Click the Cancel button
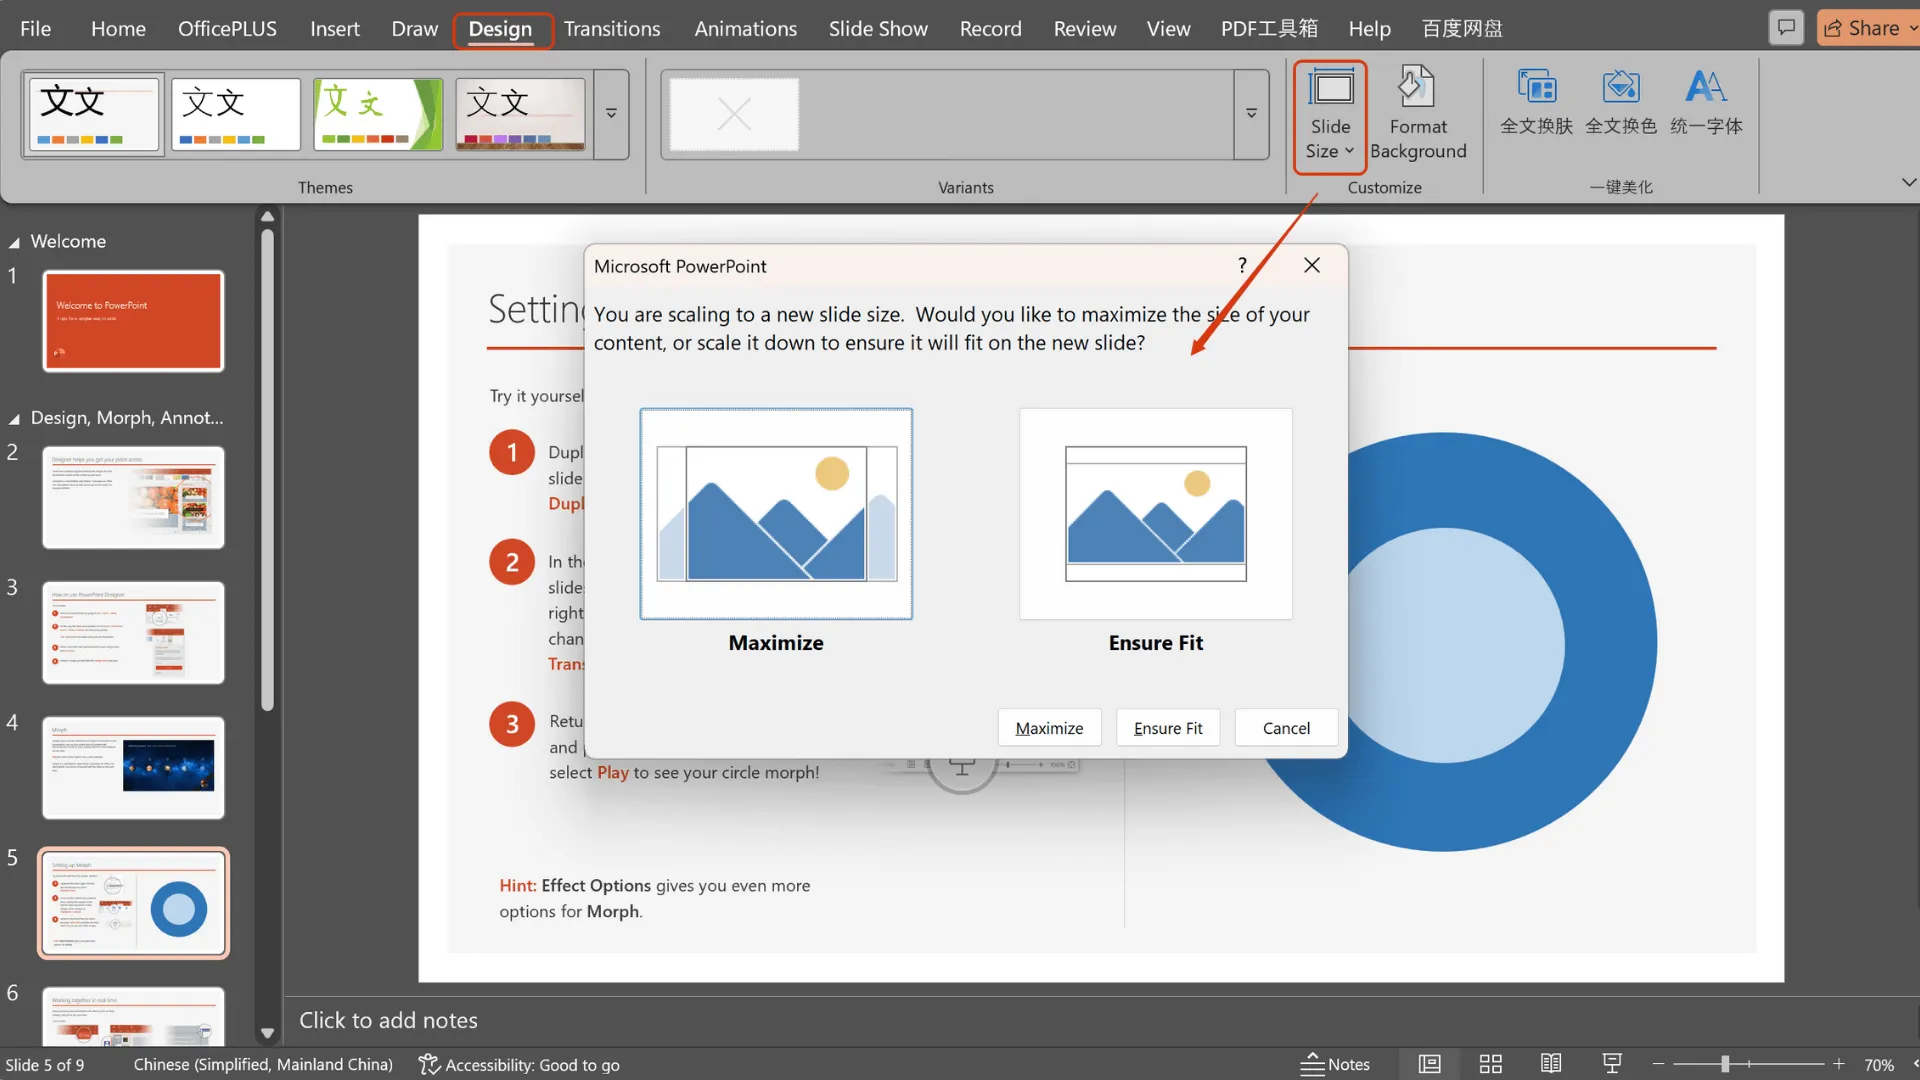This screenshot has width=1920, height=1080. pos(1286,728)
